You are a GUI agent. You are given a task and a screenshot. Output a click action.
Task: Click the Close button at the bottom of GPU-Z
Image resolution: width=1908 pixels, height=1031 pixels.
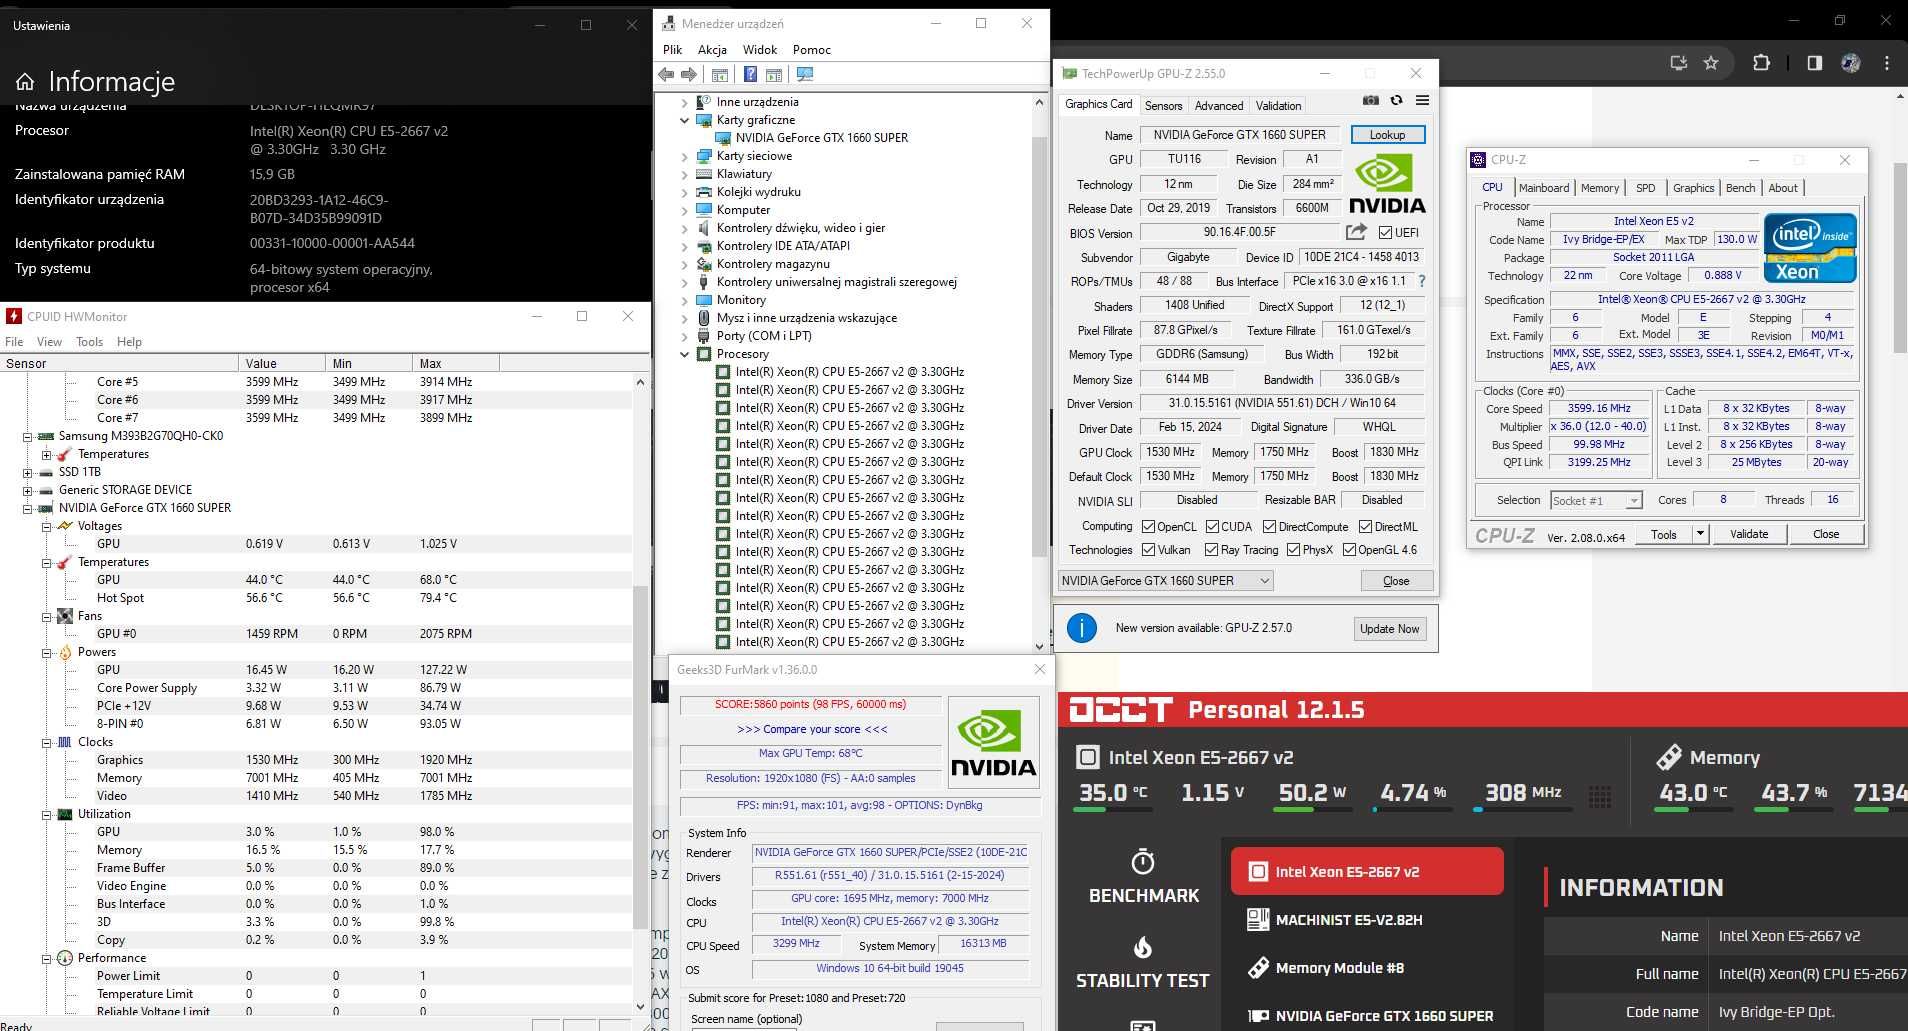point(1396,581)
